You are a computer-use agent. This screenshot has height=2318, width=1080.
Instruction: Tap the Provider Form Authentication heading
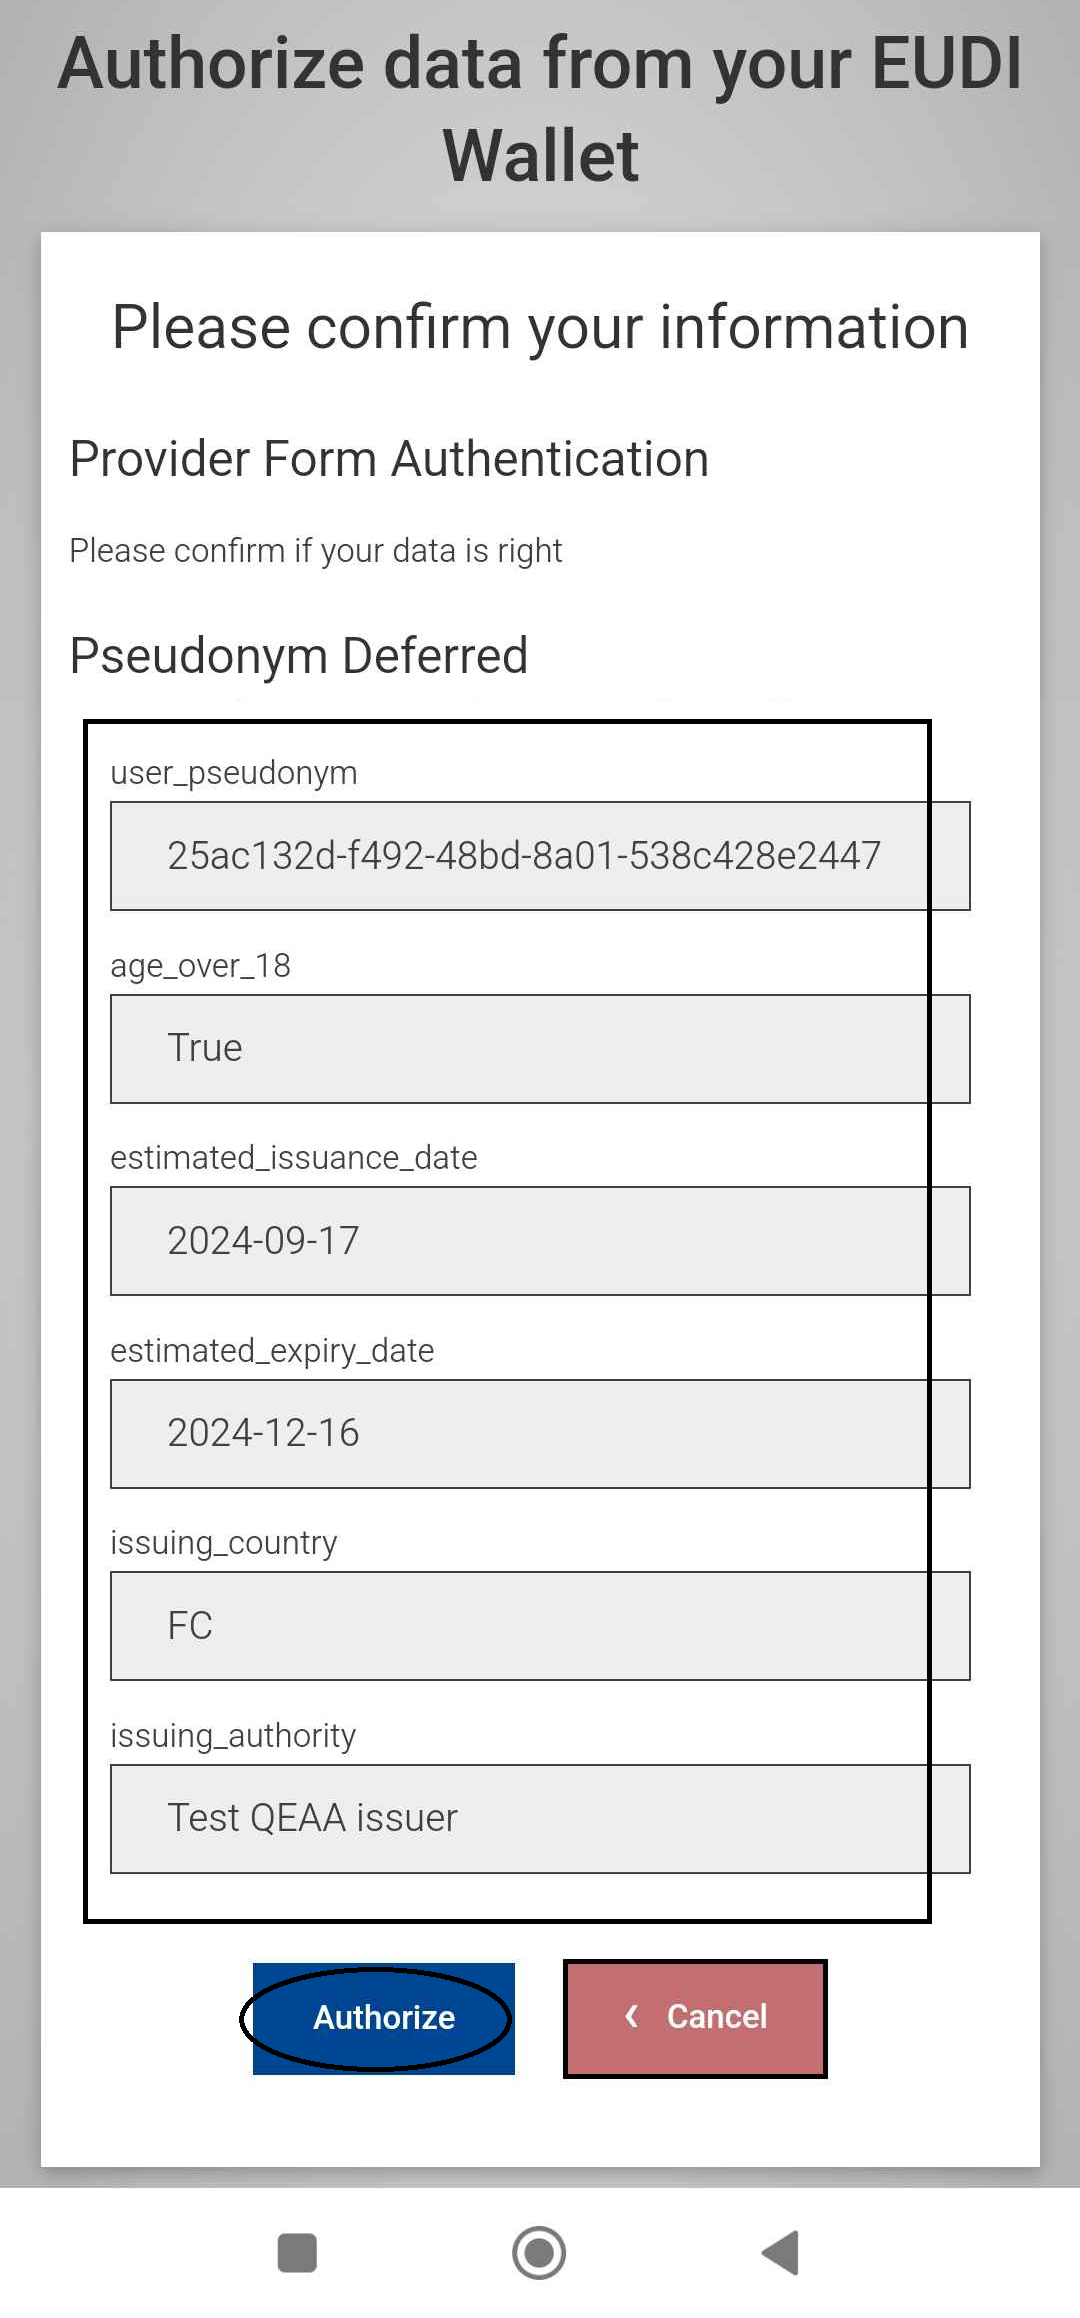pos(389,460)
